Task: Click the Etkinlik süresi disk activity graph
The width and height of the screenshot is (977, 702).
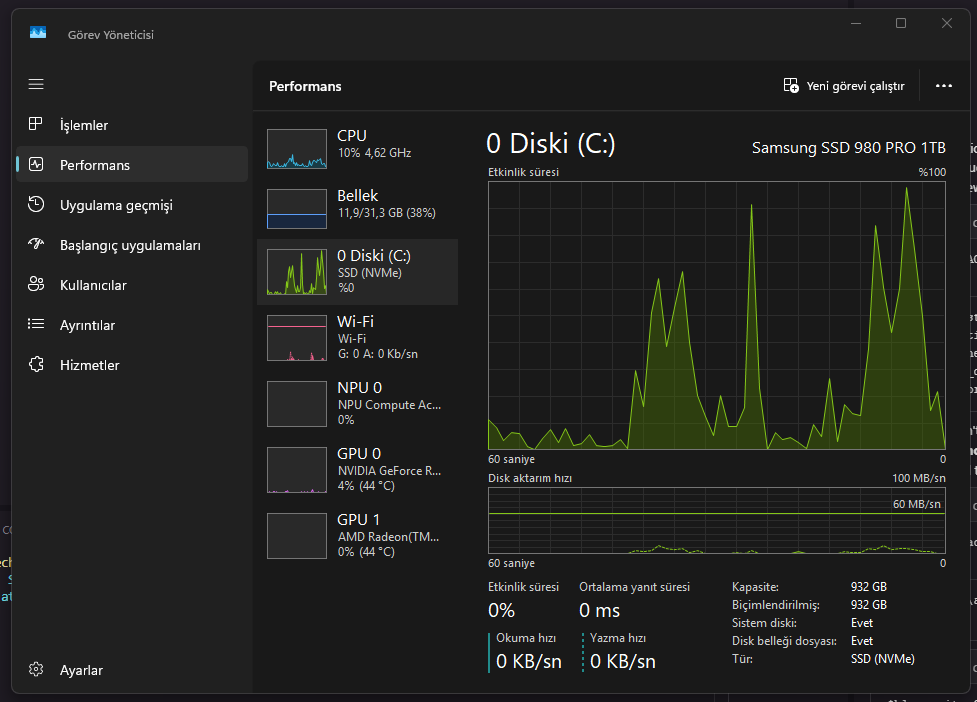Action: click(717, 315)
